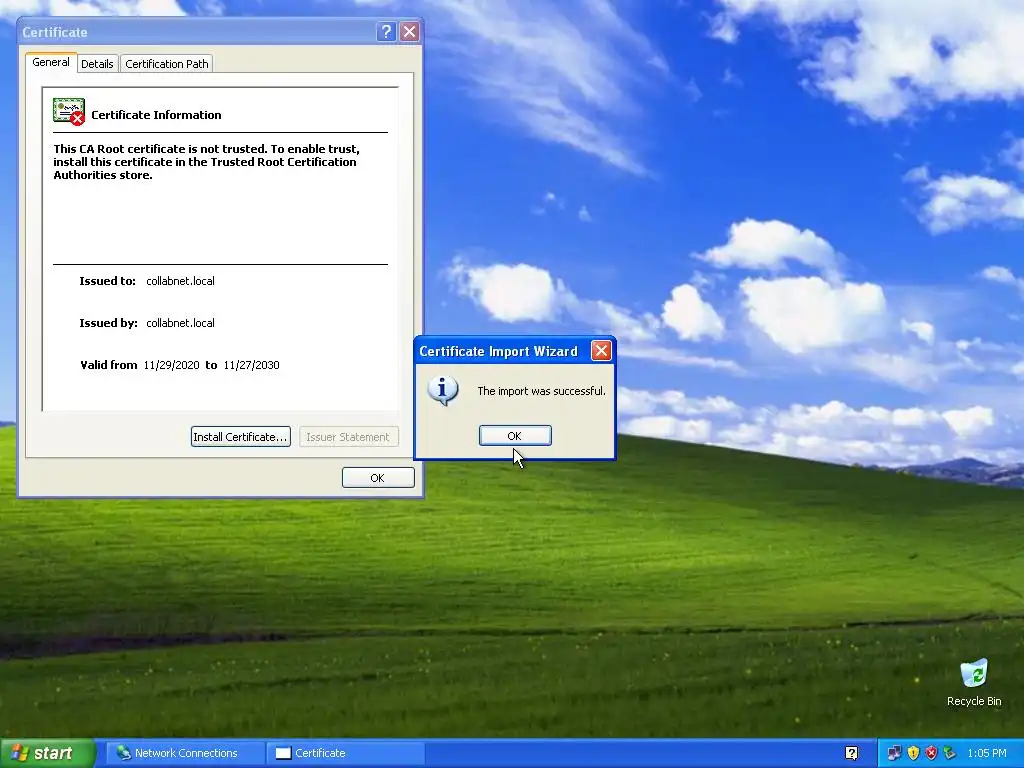Click the language bar help icon in taskbar
1024x768 pixels.
pos(852,753)
